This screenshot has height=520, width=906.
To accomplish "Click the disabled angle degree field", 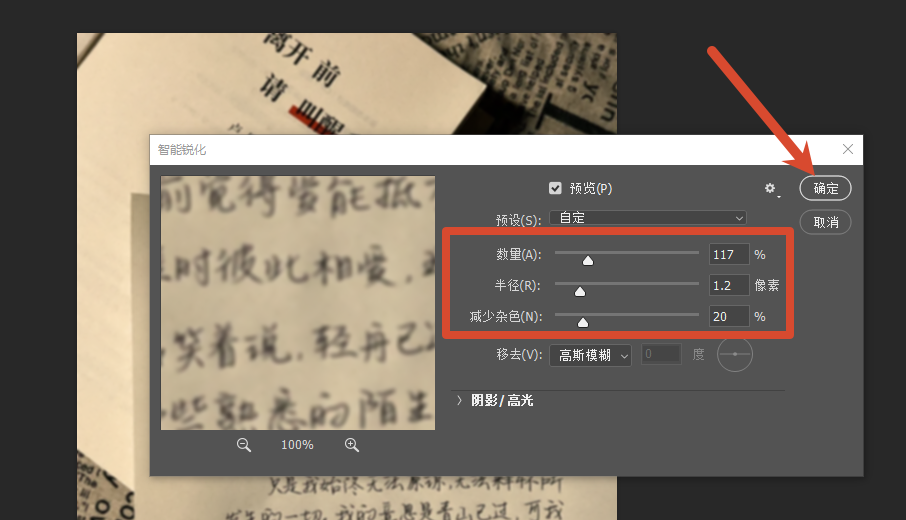I will (662, 354).
